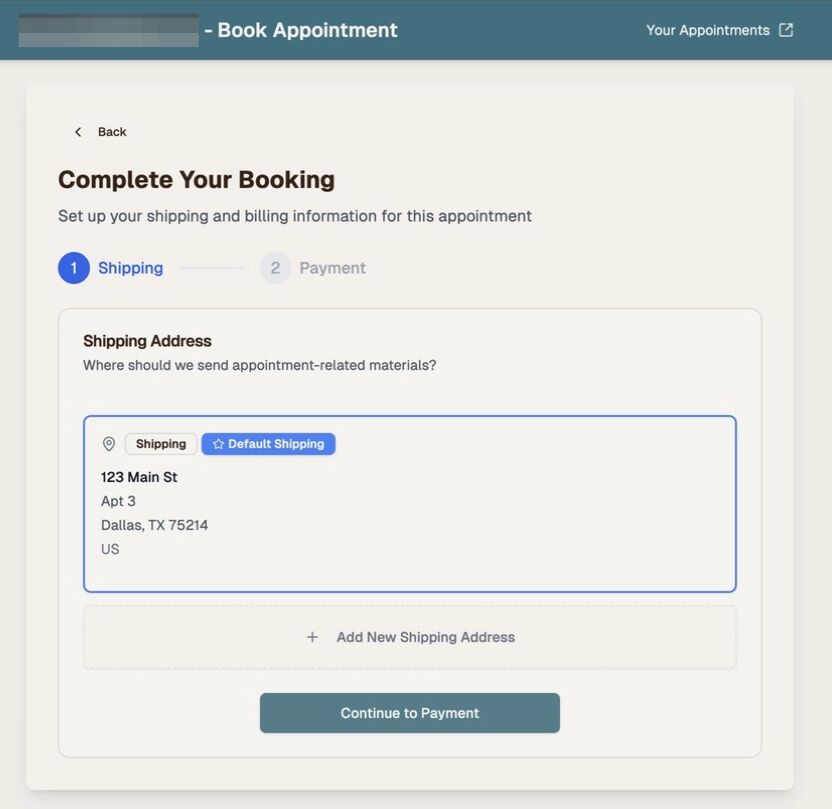Click the grey step 2 circle
The height and width of the screenshot is (809, 832).
pos(275,268)
